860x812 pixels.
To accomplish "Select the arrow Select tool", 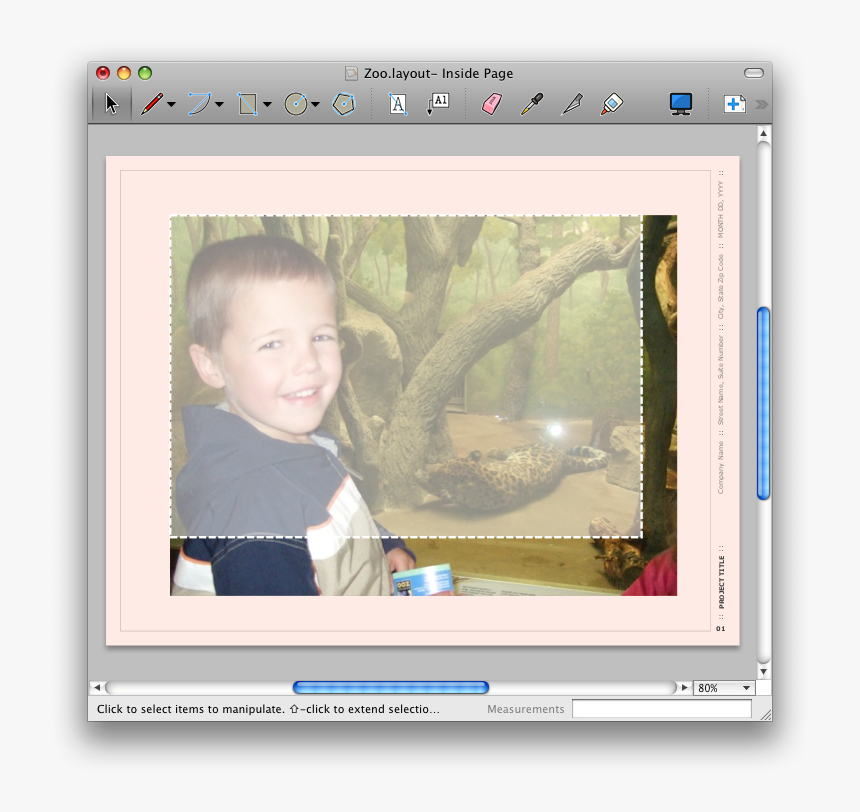I will [x=112, y=104].
